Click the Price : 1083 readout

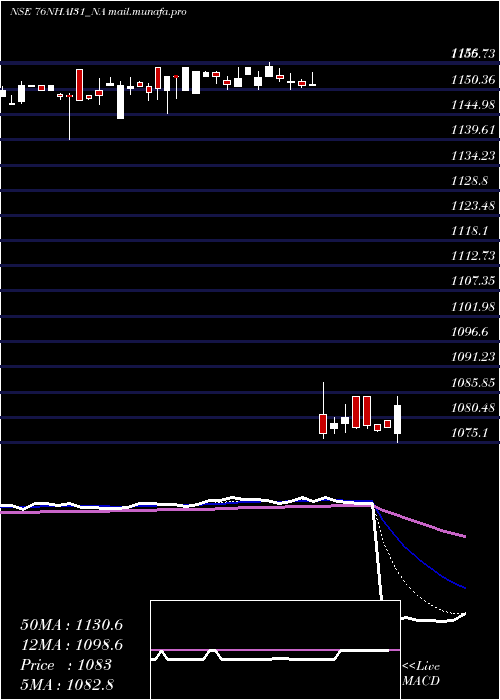(x=66, y=665)
